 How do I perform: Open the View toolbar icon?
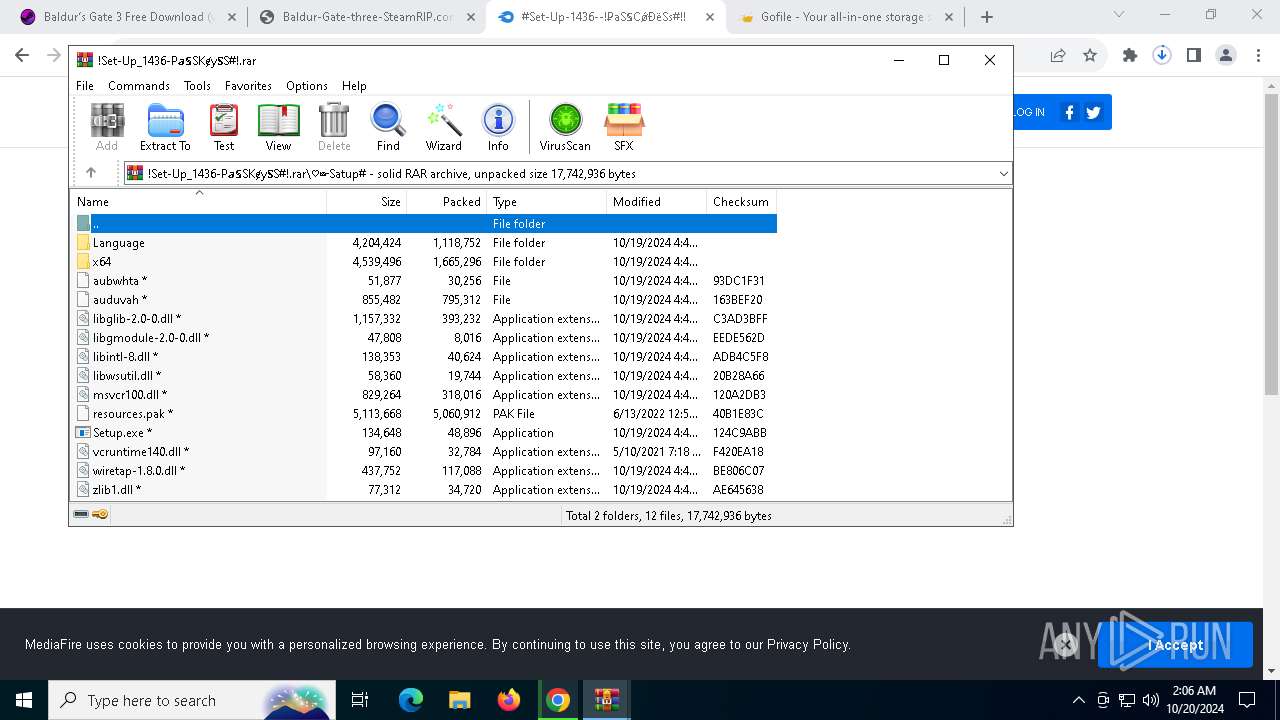click(278, 127)
